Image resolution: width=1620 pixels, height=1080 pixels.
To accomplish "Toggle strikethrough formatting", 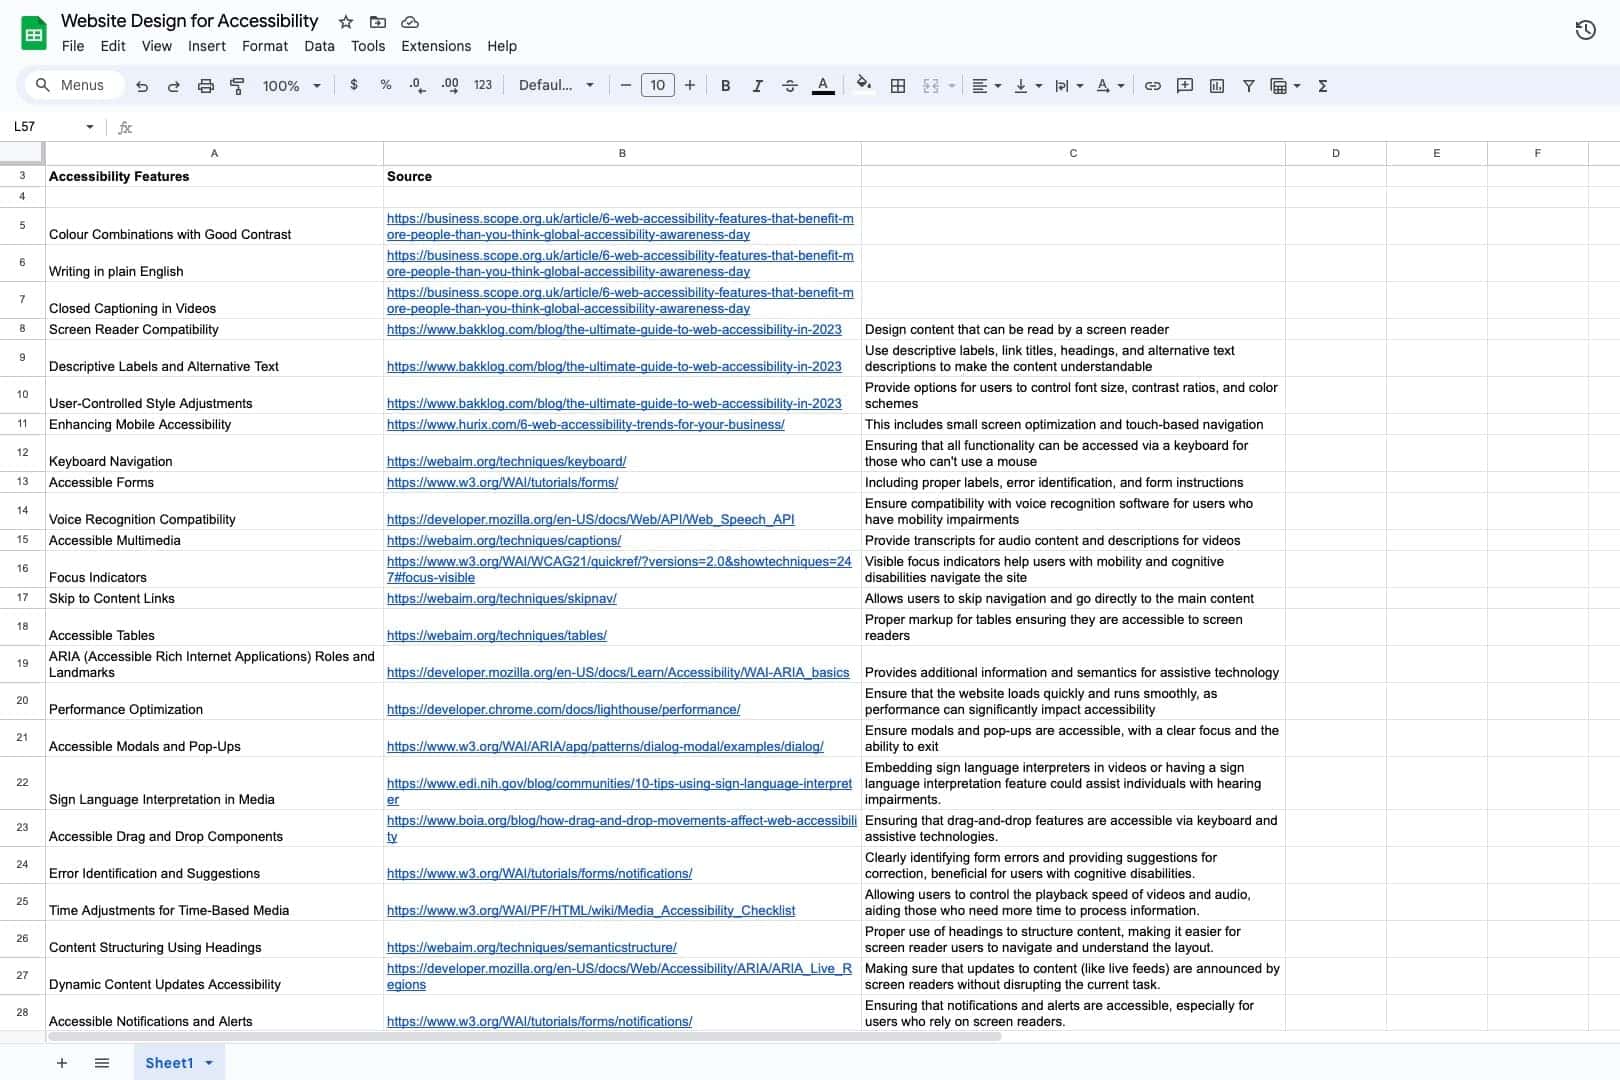I will 789,85.
